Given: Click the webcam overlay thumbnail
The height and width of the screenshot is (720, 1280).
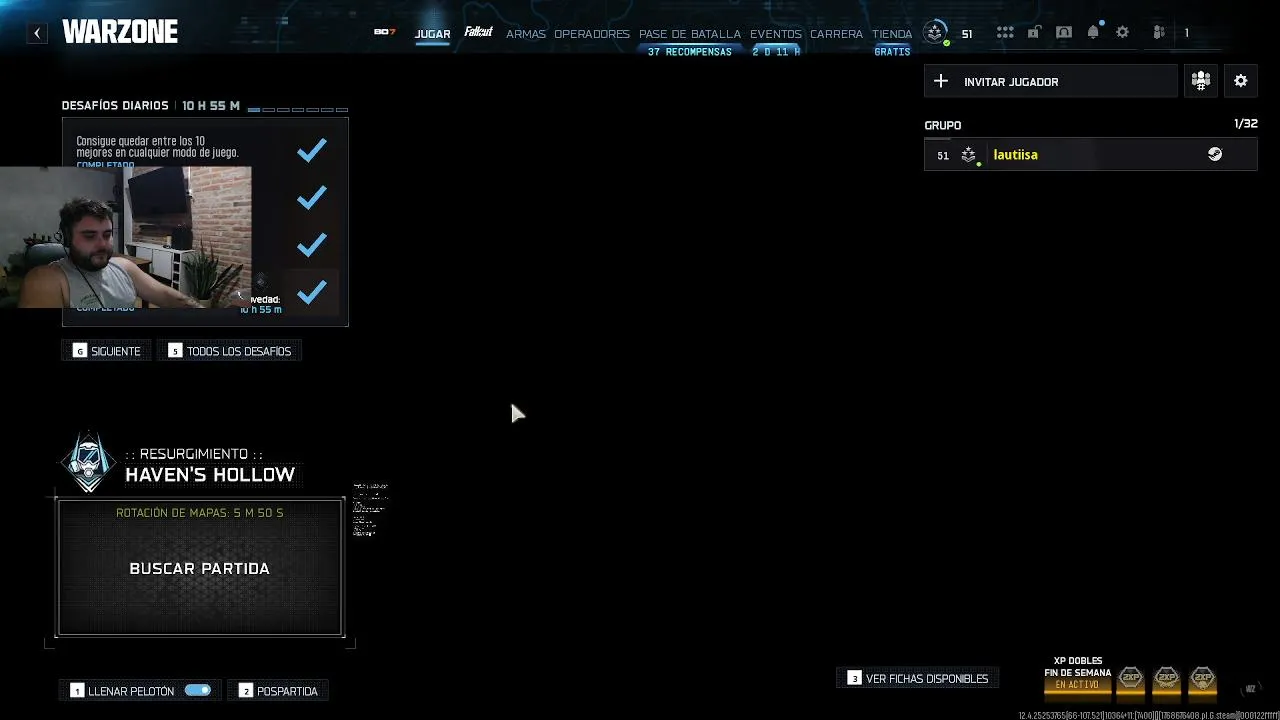Looking at the screenshot, I should tap(125, 237).
